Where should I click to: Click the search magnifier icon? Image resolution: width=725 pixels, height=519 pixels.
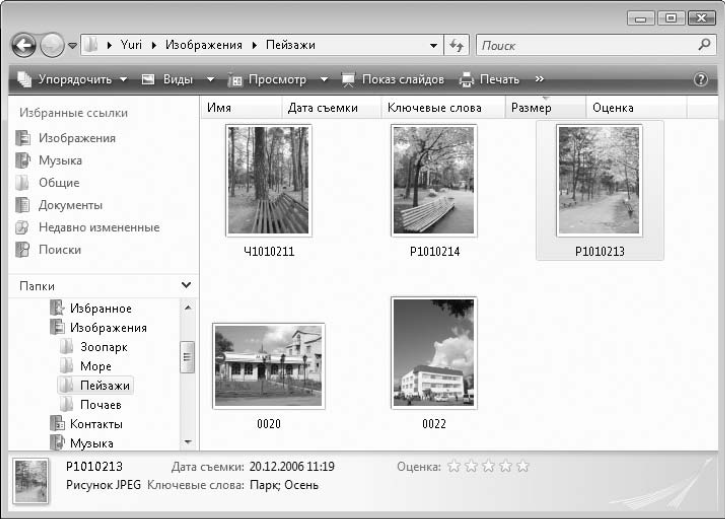[703, 45]
